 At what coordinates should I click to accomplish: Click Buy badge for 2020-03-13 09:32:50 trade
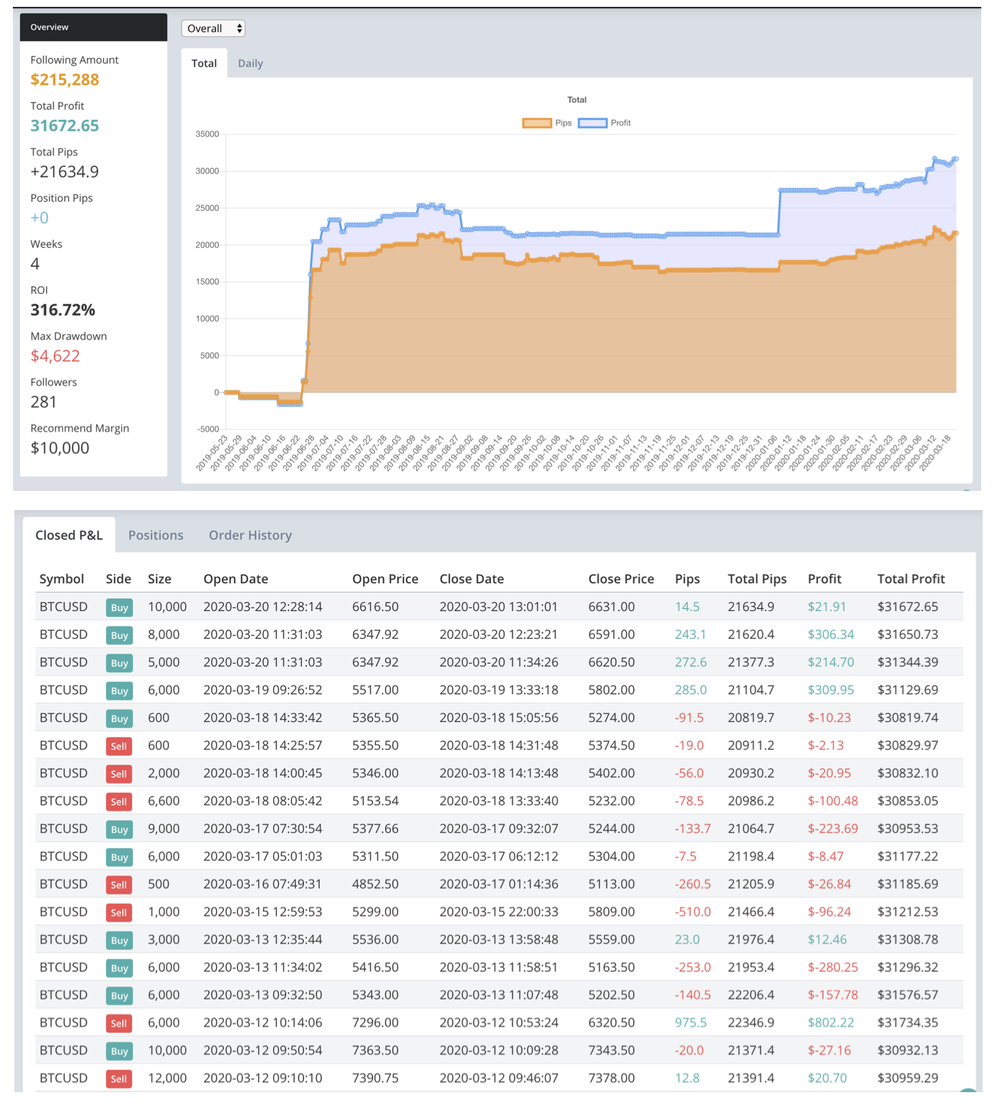(119, 996)
